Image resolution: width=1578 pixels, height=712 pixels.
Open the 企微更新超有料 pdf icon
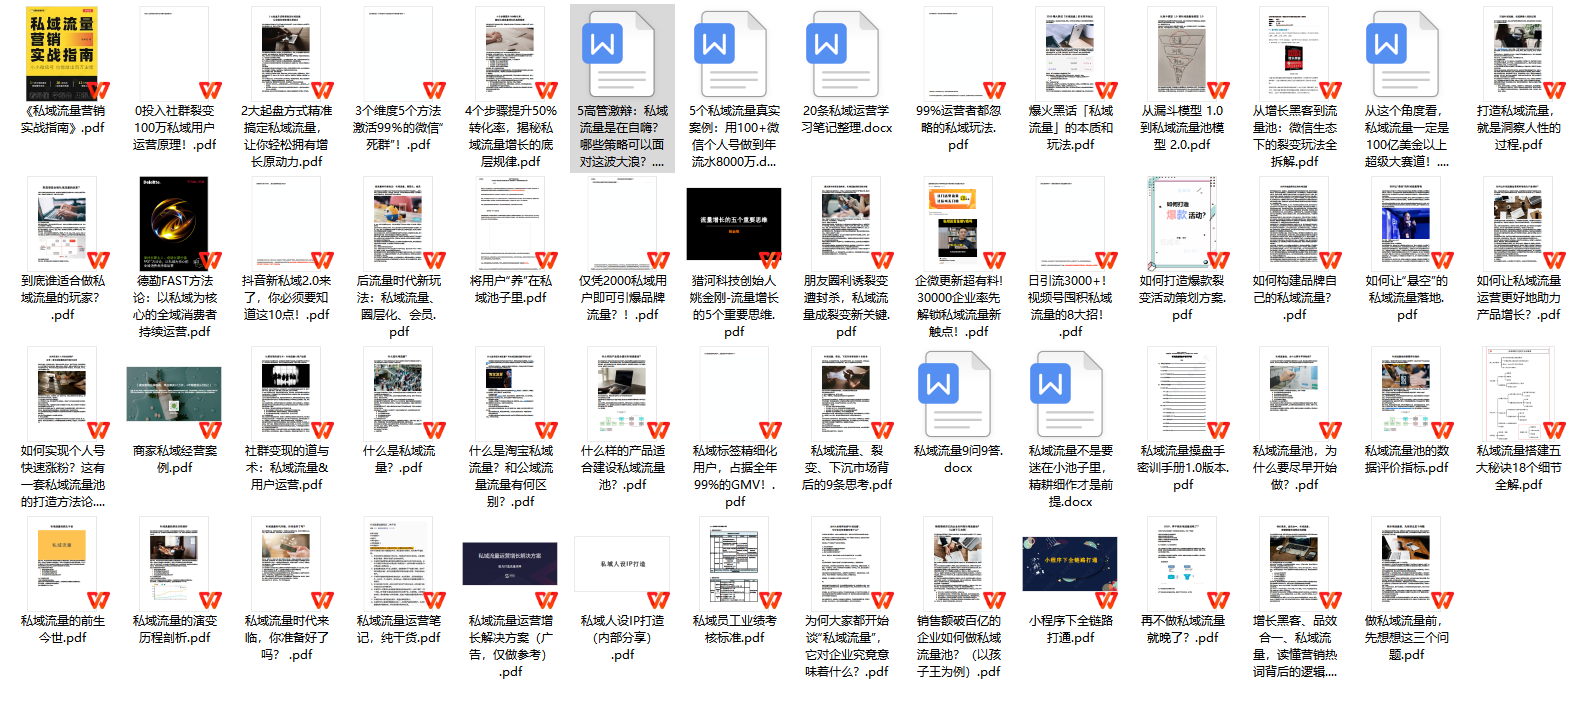pyautogui.click(x=958, y=222)
